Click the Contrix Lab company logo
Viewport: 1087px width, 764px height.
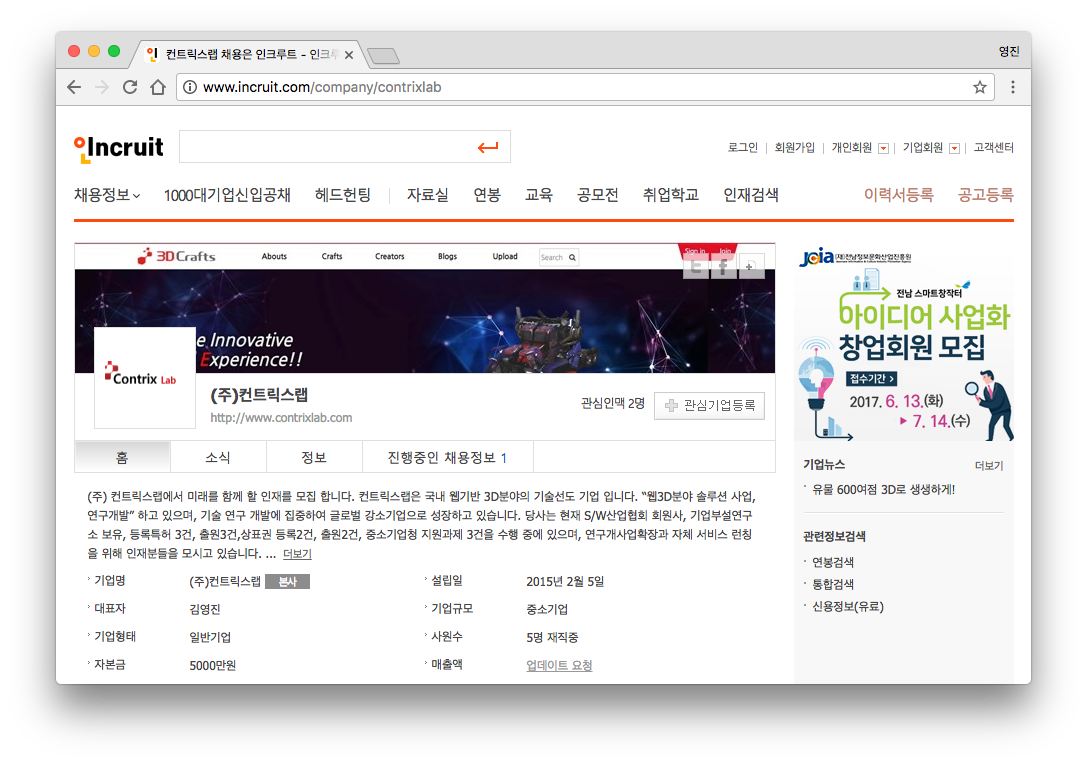(145, 378)
